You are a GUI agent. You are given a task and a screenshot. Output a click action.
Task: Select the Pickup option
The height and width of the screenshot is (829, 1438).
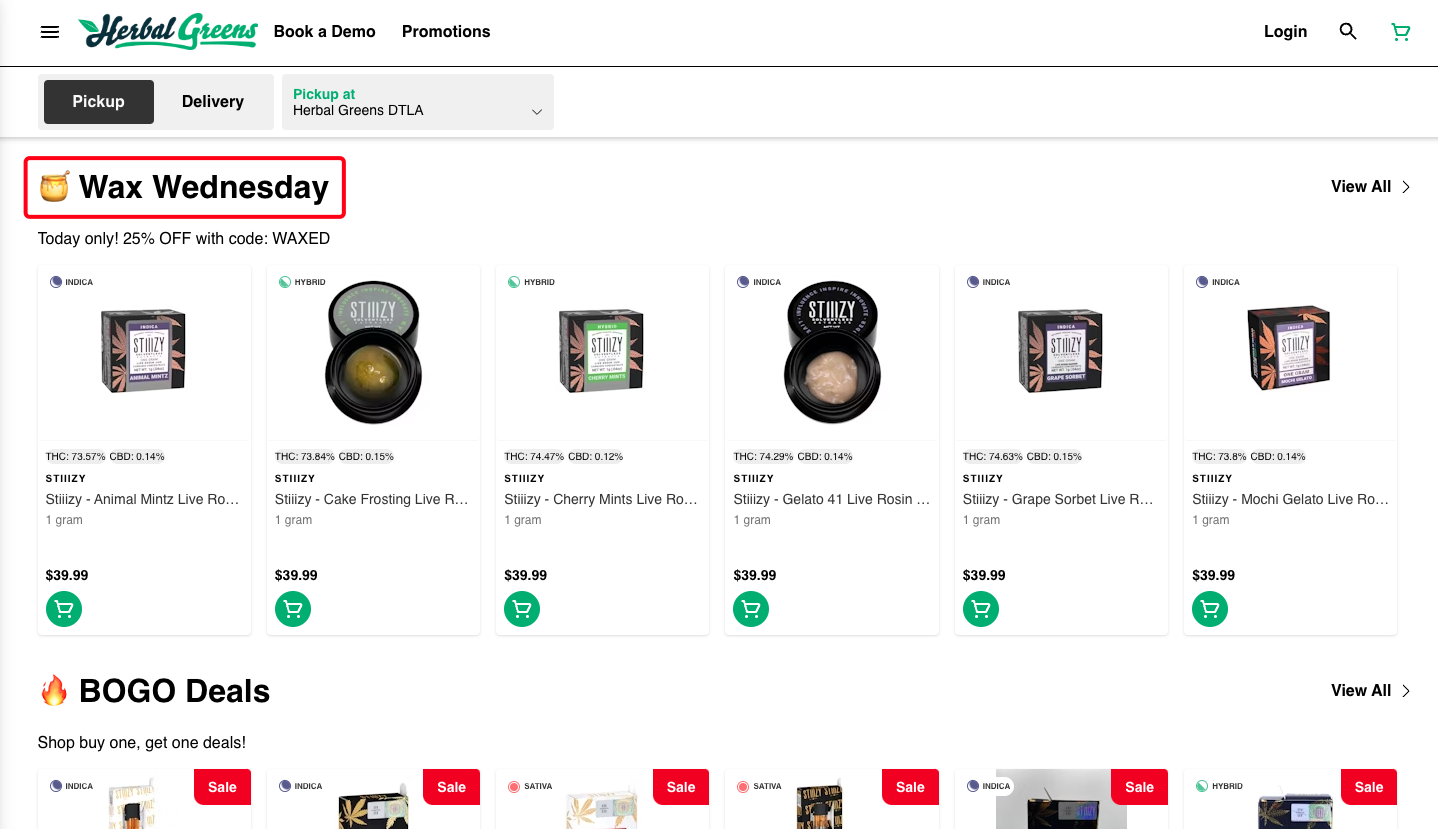click(x=98, y=102)
